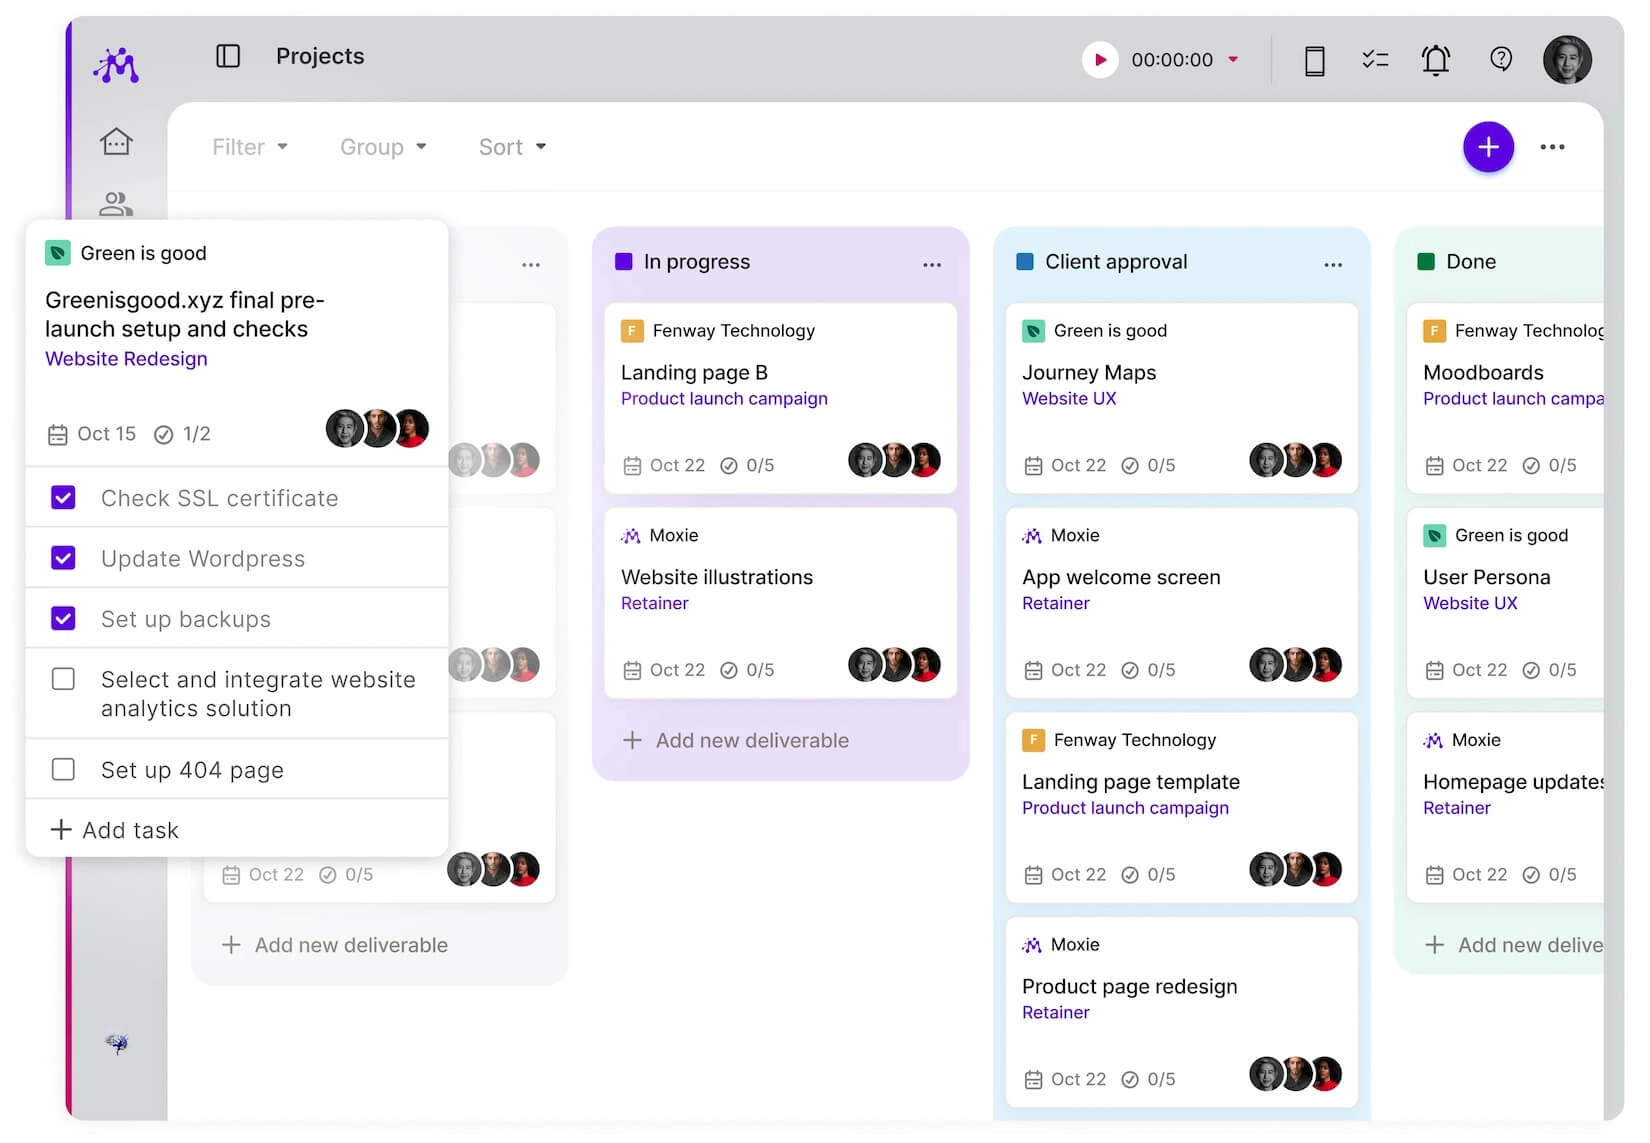Open the Client approval column options menu
Image resolution: width=1650 pixels, height=1143 pixels.
1332,263
